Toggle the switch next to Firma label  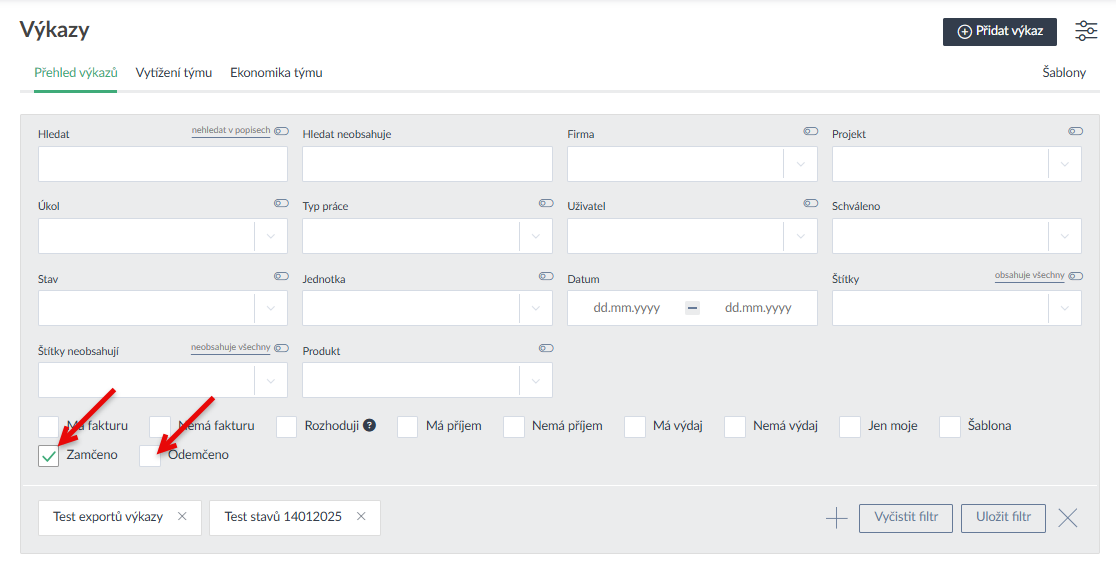point(810,132)
